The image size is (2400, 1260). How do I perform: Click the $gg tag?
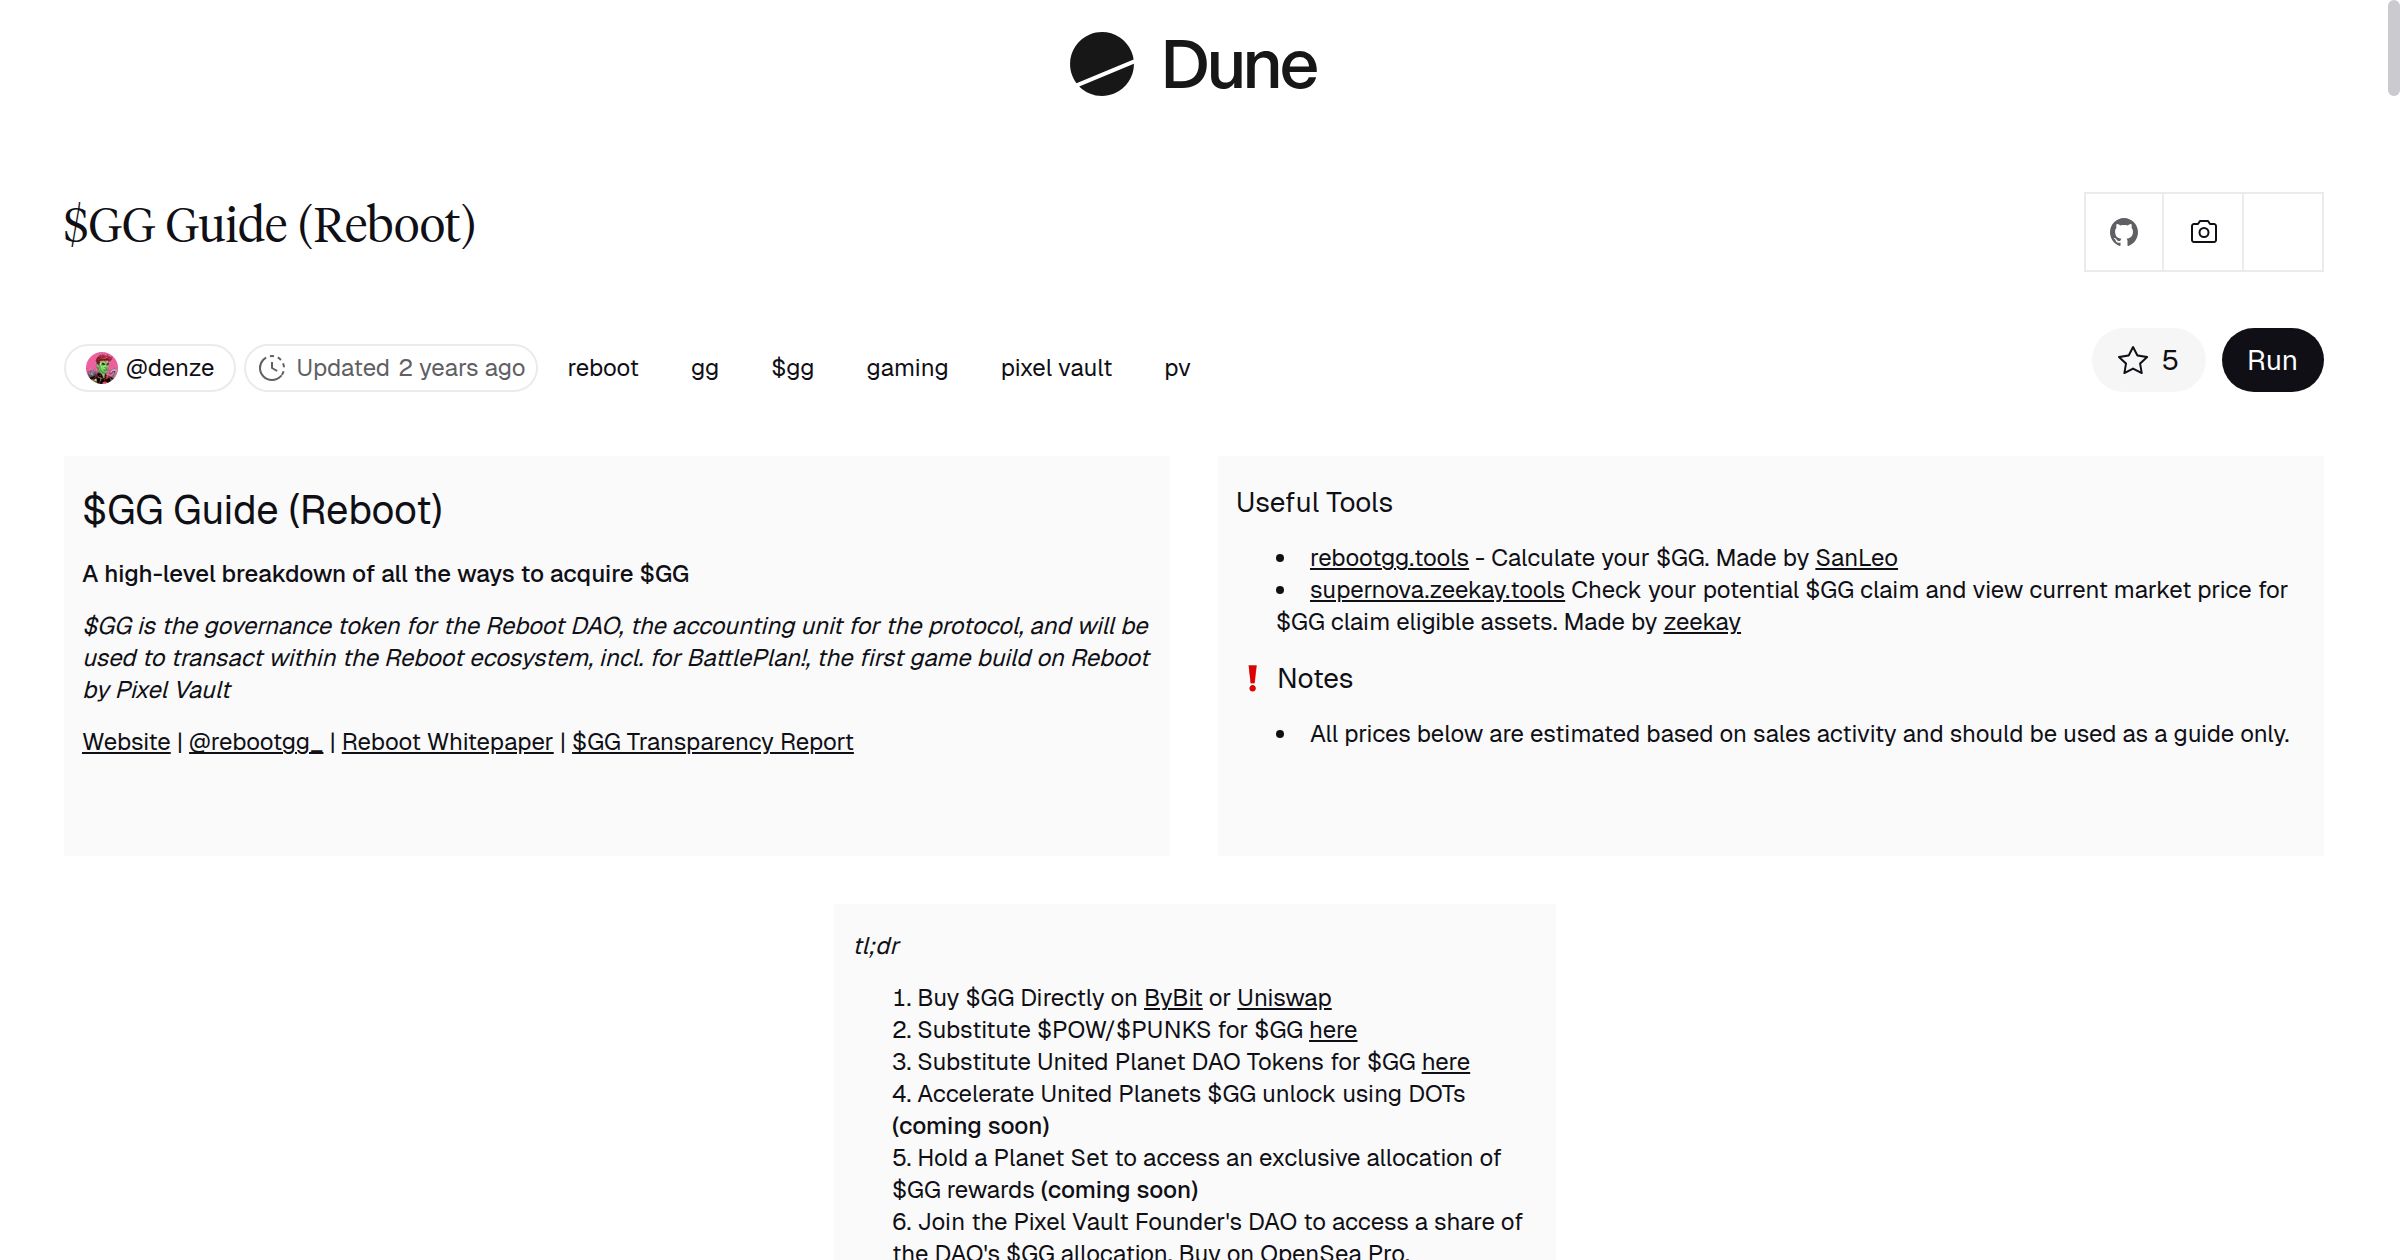[x=792, y=368]
